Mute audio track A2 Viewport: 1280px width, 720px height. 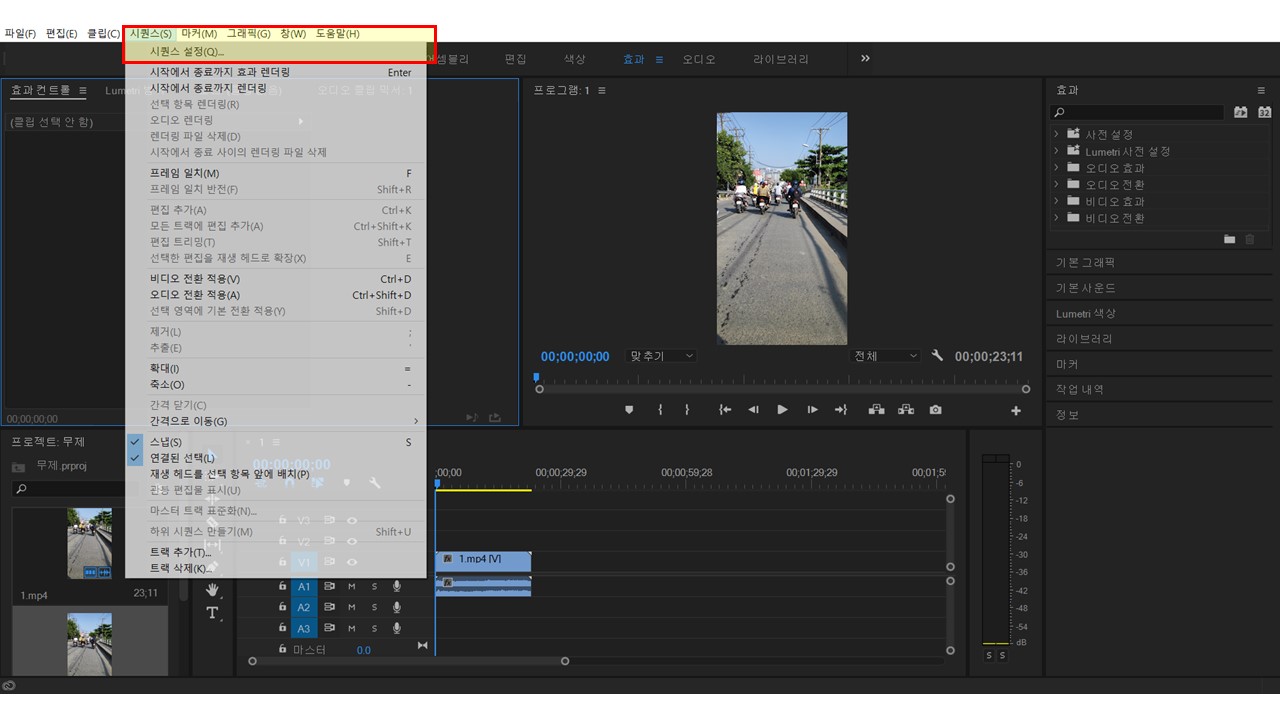tap(352, 607)
